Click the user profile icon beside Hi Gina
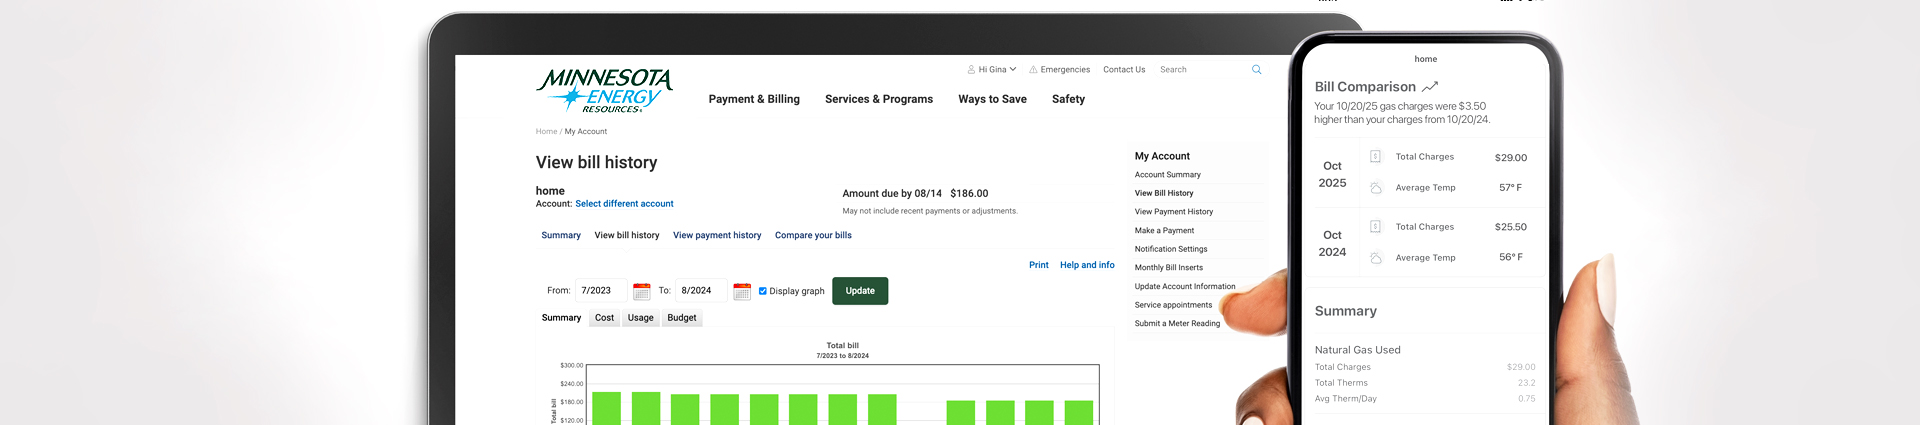1920x425 pixels. [x=971, y=70]
